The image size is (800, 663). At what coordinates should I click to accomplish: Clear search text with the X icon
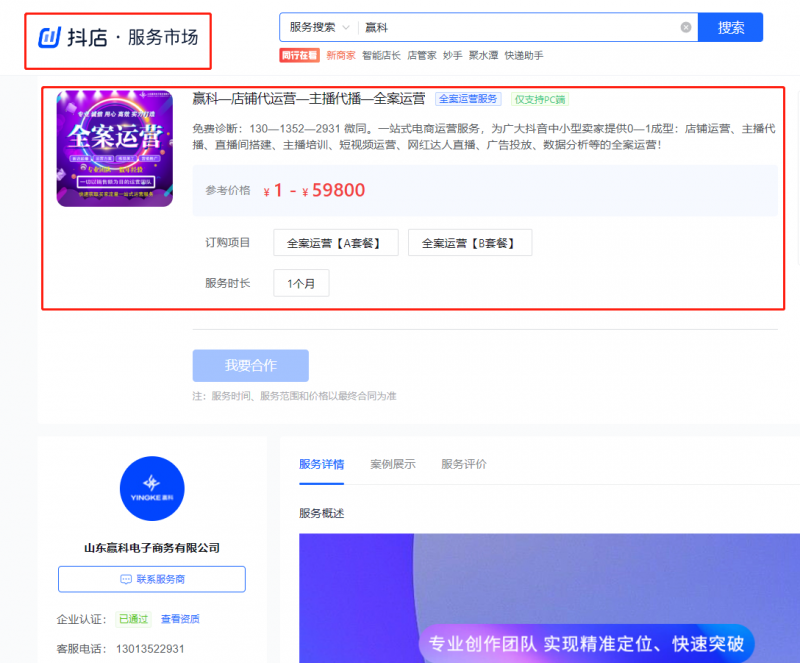tap(686, 28)
